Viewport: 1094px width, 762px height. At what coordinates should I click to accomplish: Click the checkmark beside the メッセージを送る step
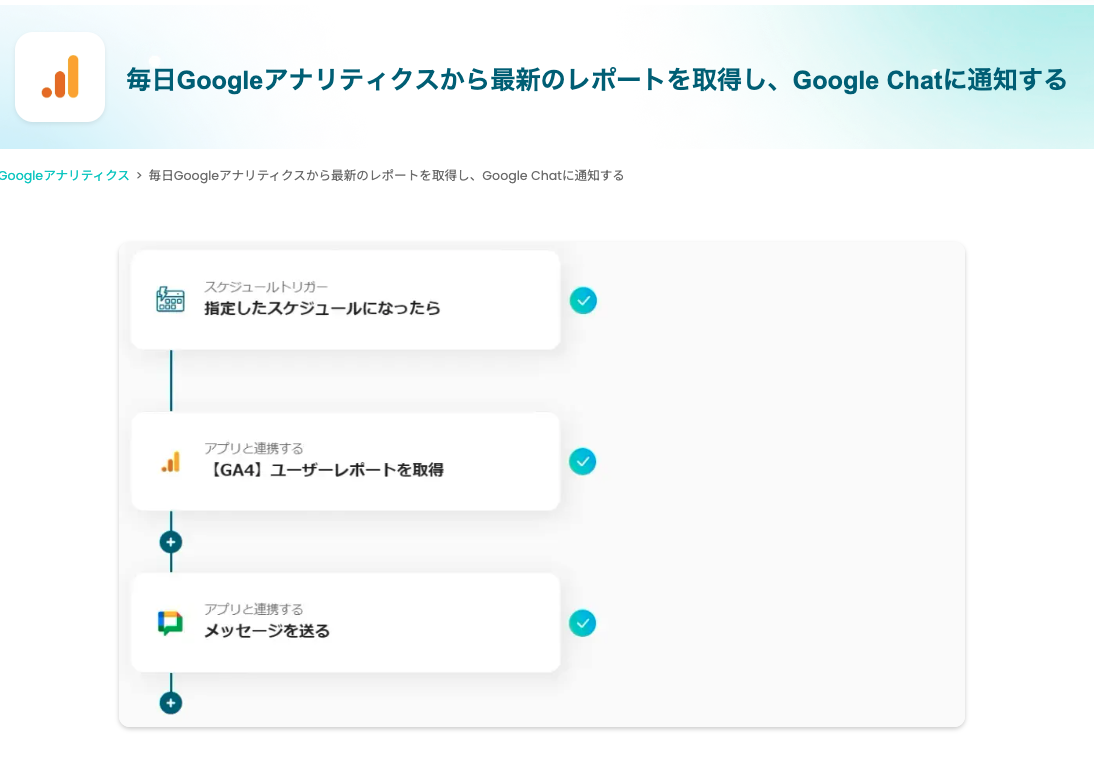[x=583, y=623]
